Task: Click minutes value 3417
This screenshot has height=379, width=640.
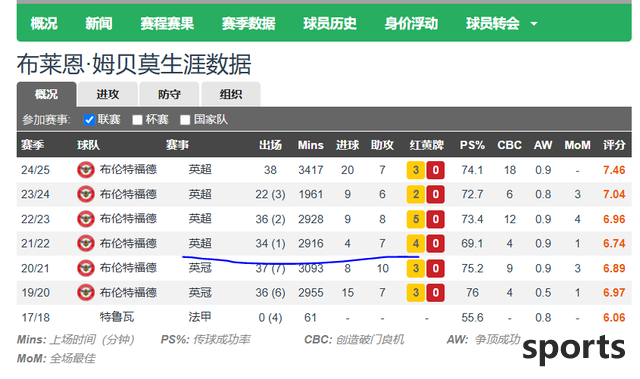Action: click(311, 170)
